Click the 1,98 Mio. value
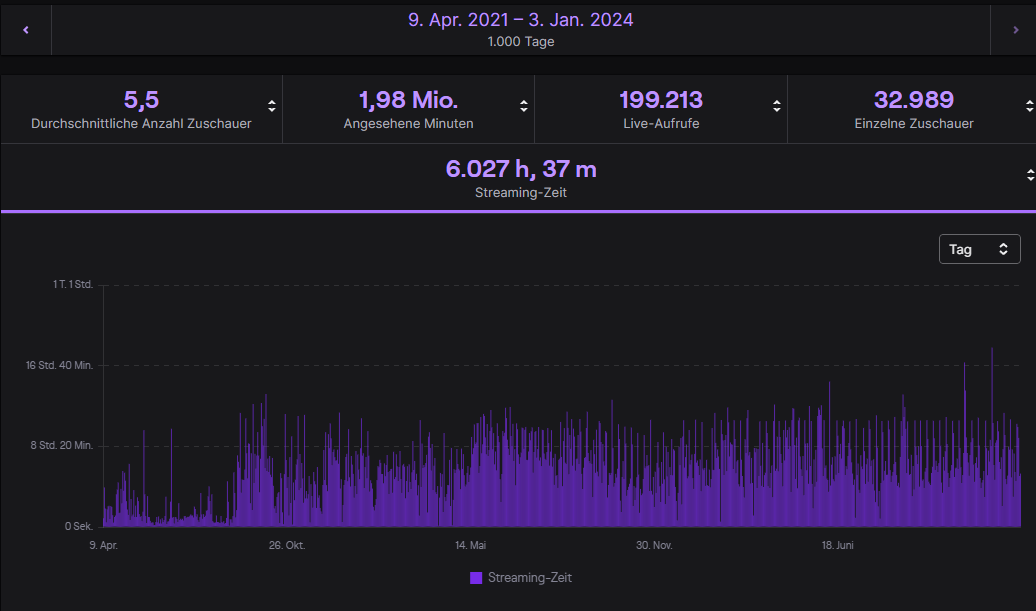The width and height of the screenshot is (1036, 611). tap(408, 100)
